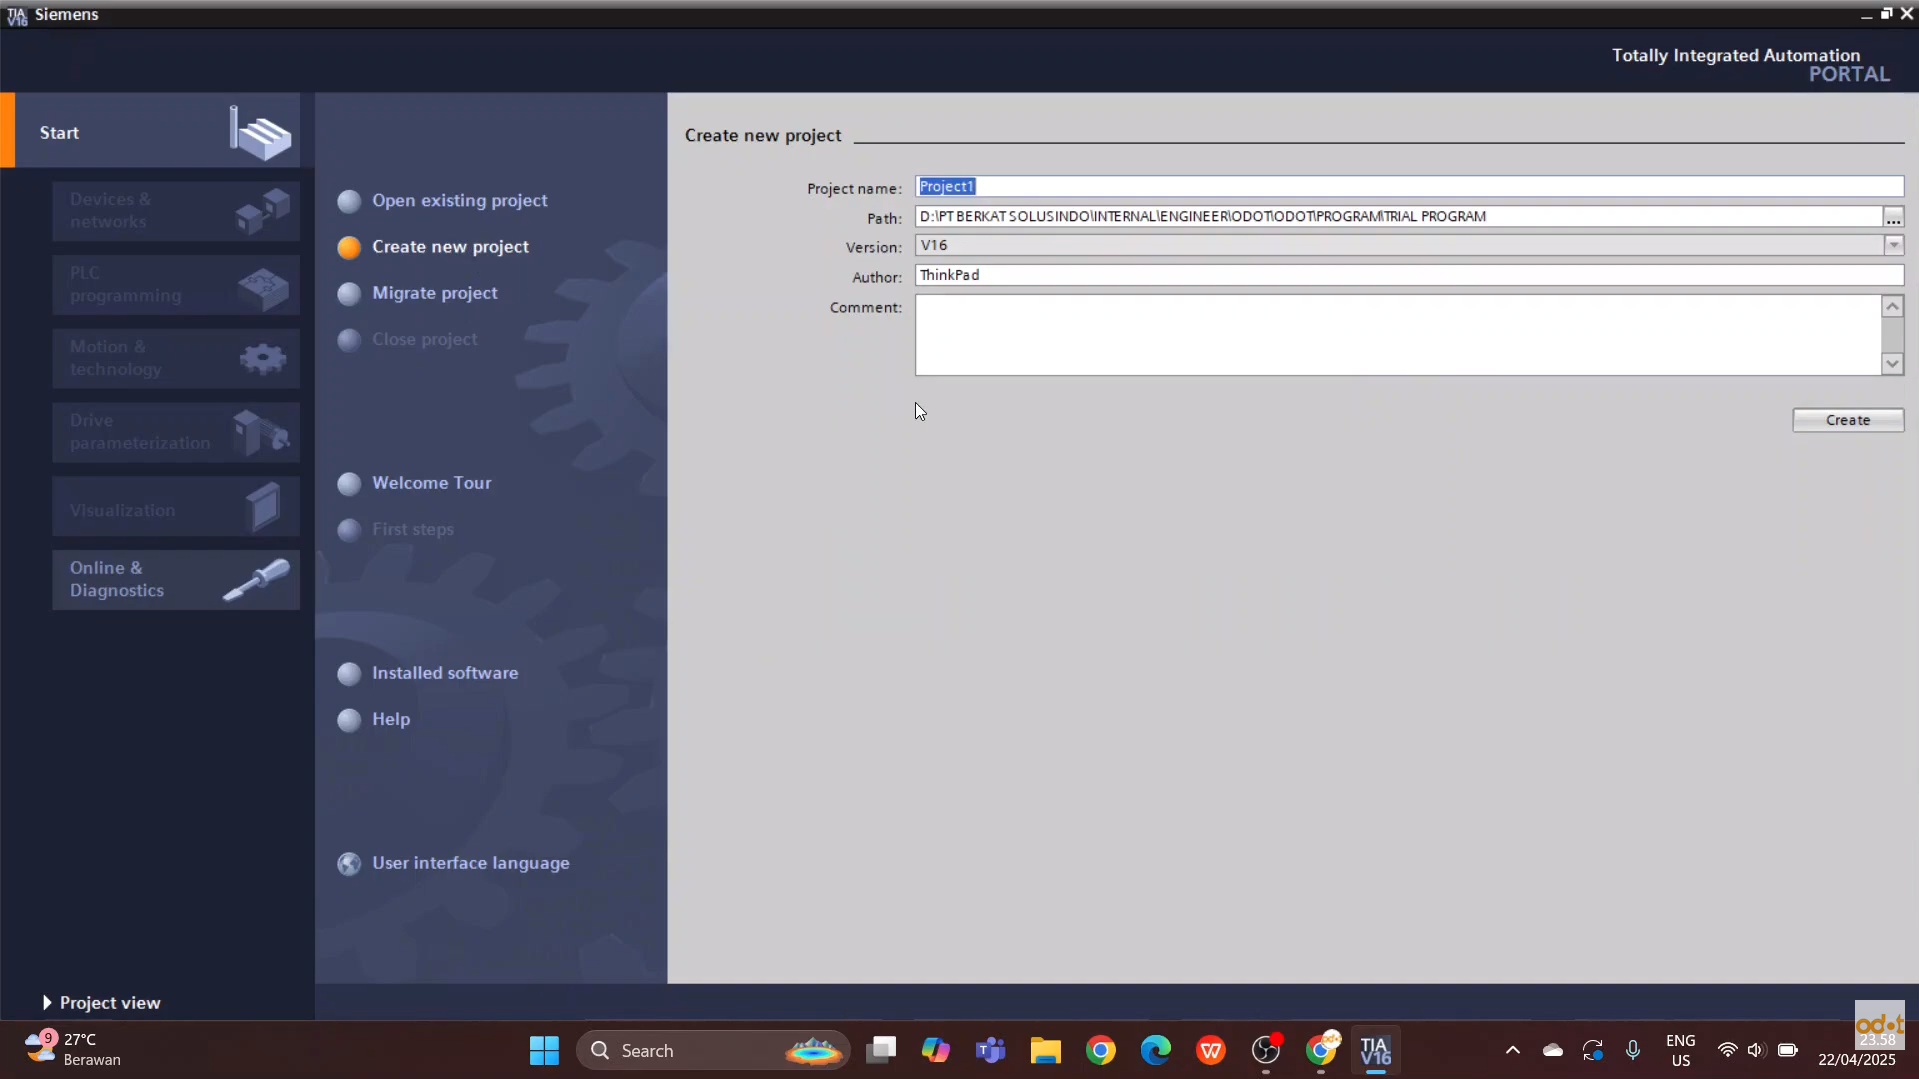Open Devices & networks portal

[x=176, y=211]
